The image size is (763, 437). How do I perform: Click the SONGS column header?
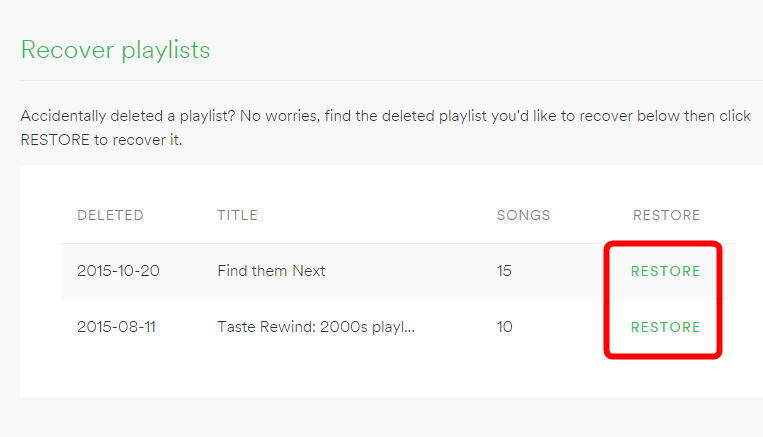[x=523, y=215]
